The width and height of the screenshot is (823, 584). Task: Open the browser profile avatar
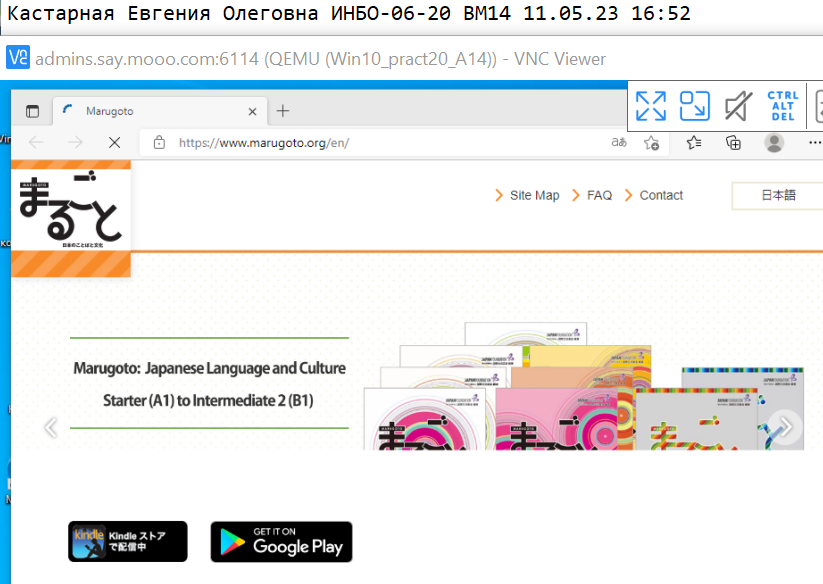click(x=774, y=142)
